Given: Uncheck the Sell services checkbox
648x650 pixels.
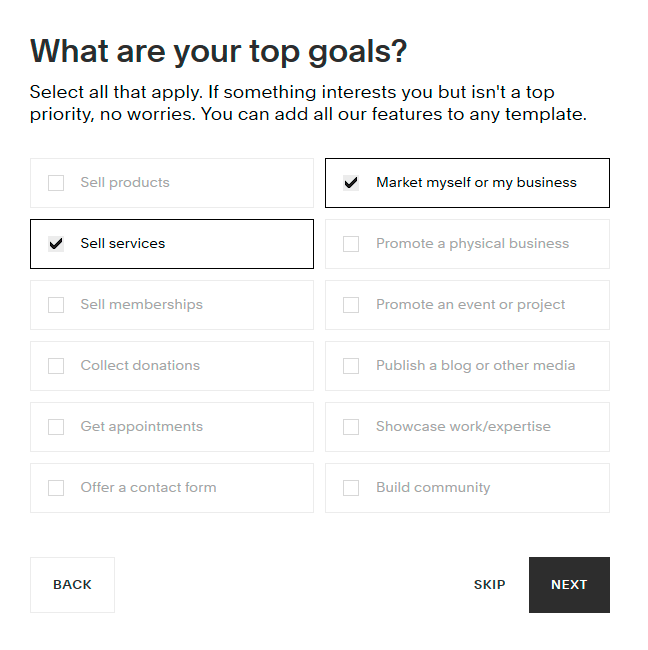Looking at the screenshot, I should pos(56,244).
